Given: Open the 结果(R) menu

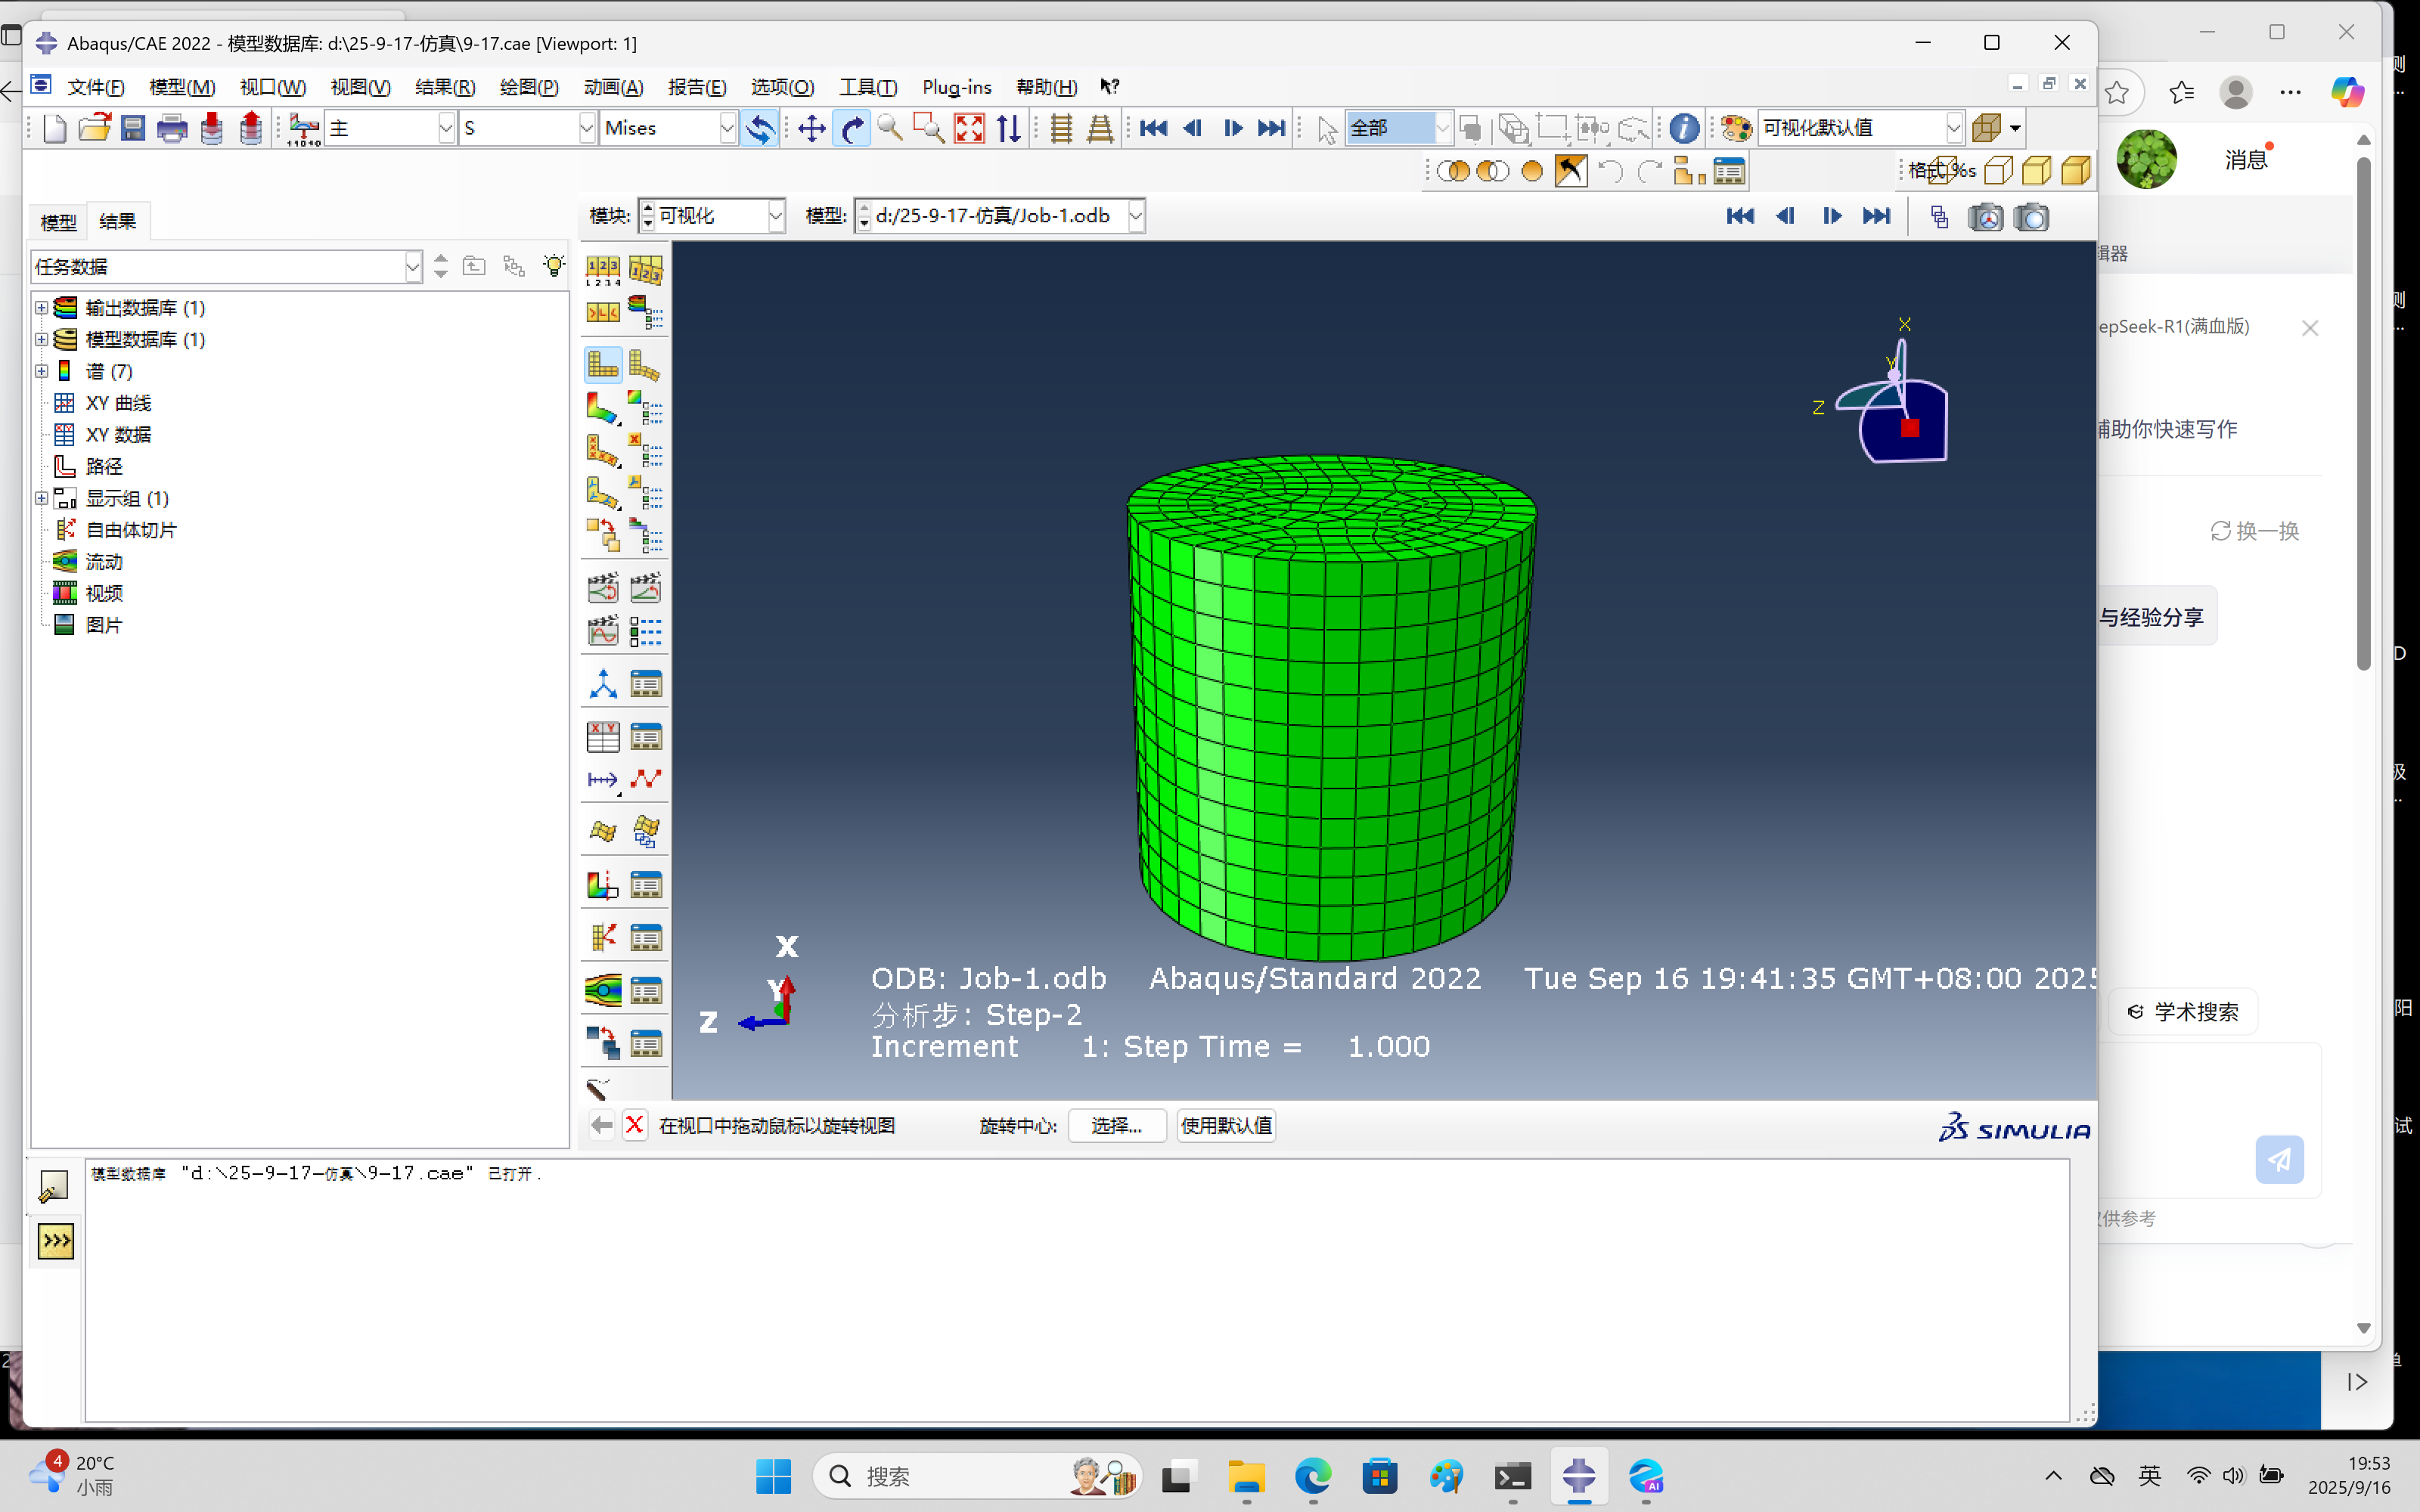Looking at the screenshot, I should [445, 87].
